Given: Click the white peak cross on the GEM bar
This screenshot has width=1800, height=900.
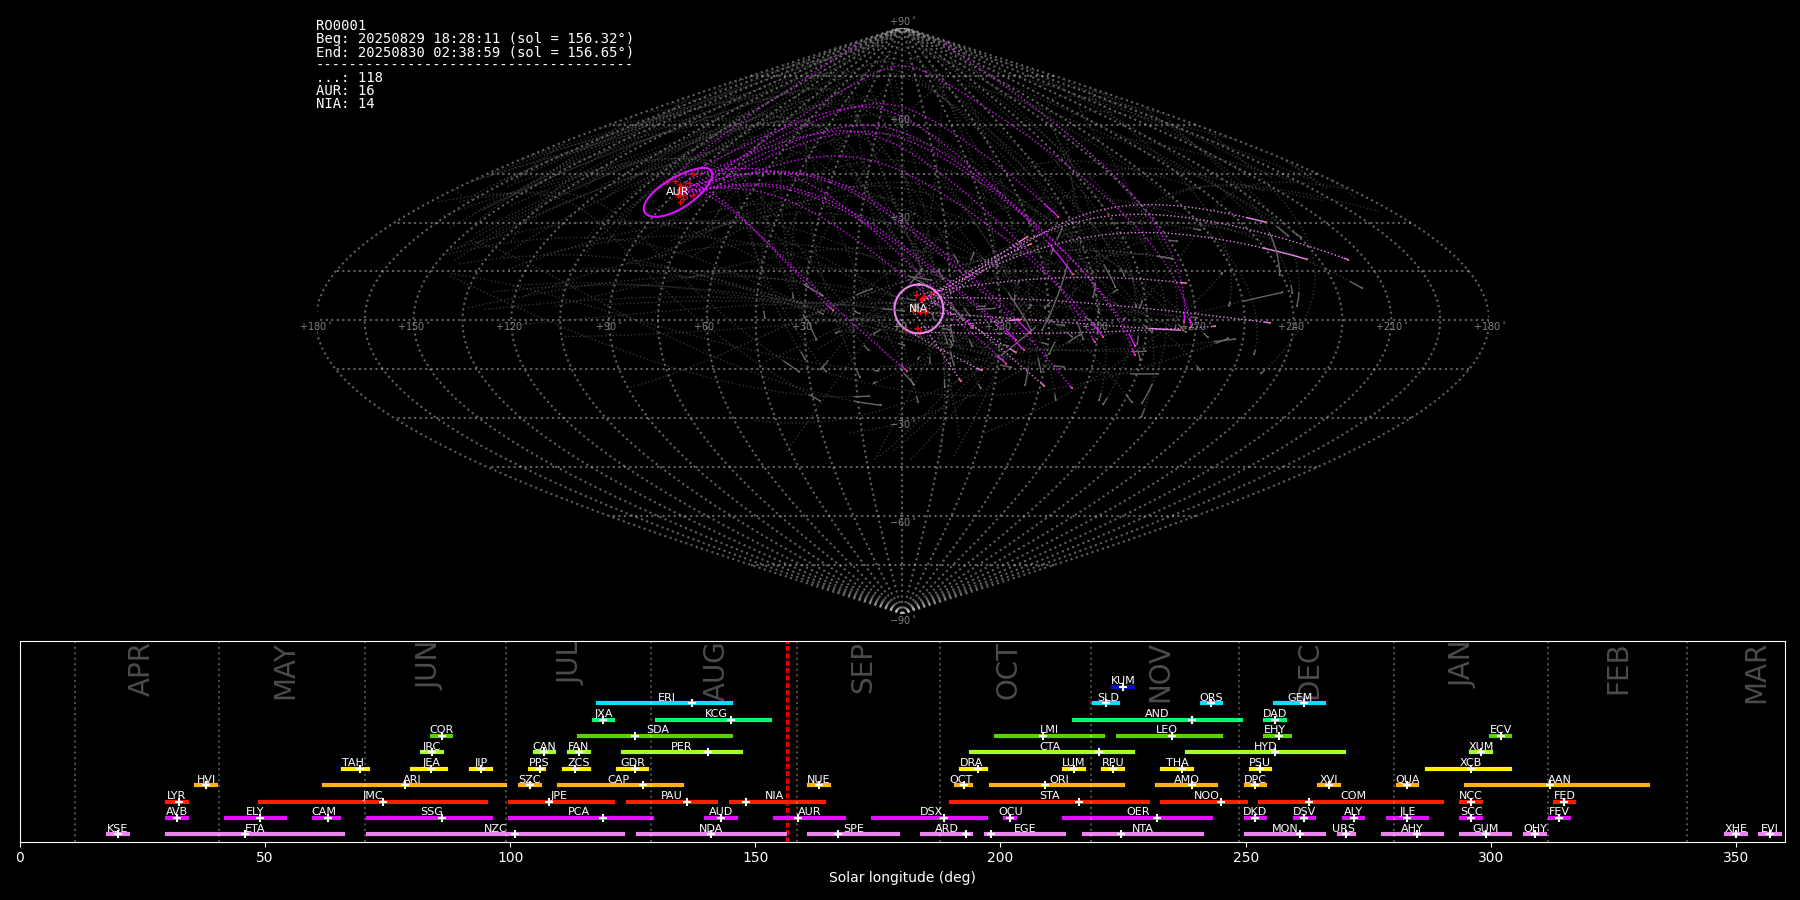Looking at the screenshot, I should 1303,703.
